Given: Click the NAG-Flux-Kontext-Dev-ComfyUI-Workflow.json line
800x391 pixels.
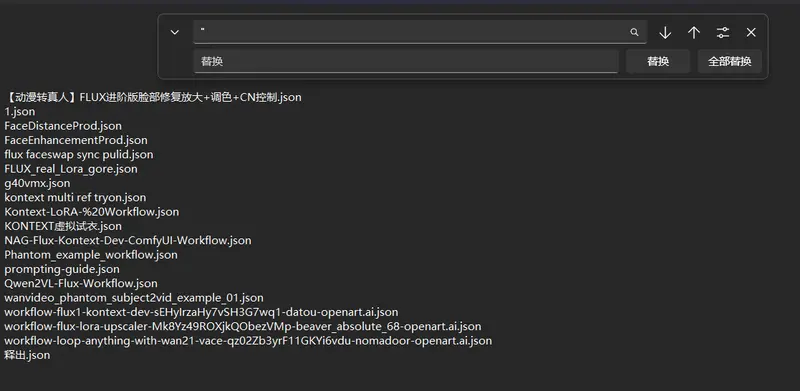Looking at the screenshot, I should click(x=128, y=240).
